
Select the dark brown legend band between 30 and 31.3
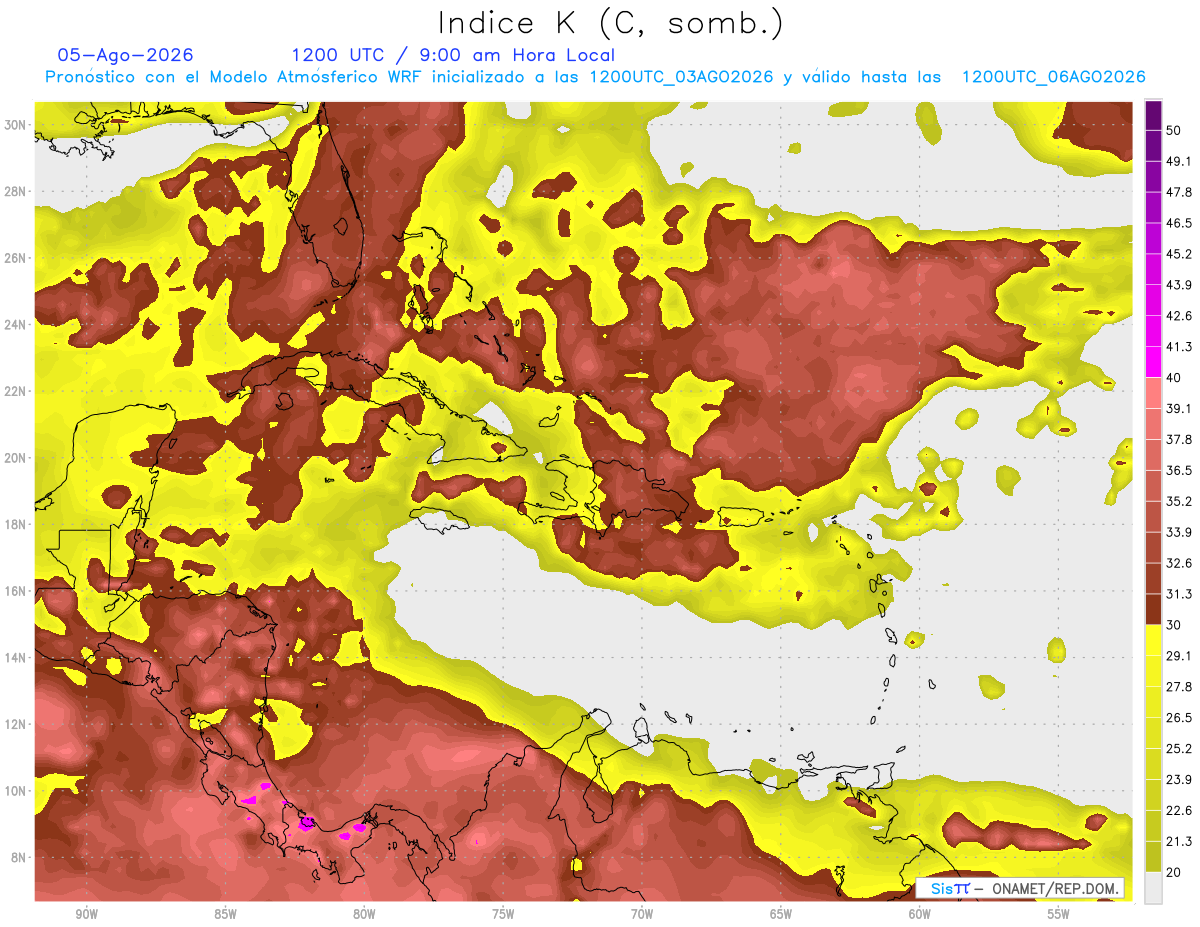[1153, 609]
